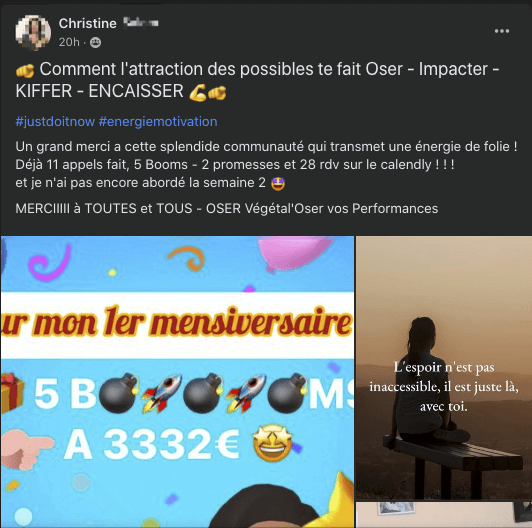The height and width of the screenshot is (528, 532).
Task: Click the 'L'espoir n'est pas inaccessible' quote
Action: [444, 386]
